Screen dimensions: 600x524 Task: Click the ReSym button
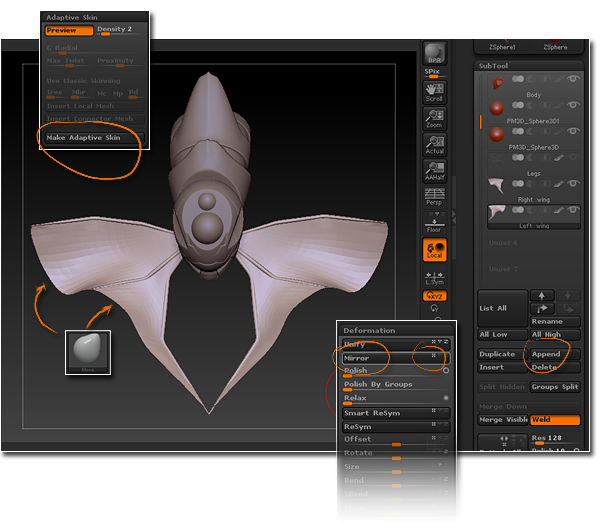click(x=396, y=427)
